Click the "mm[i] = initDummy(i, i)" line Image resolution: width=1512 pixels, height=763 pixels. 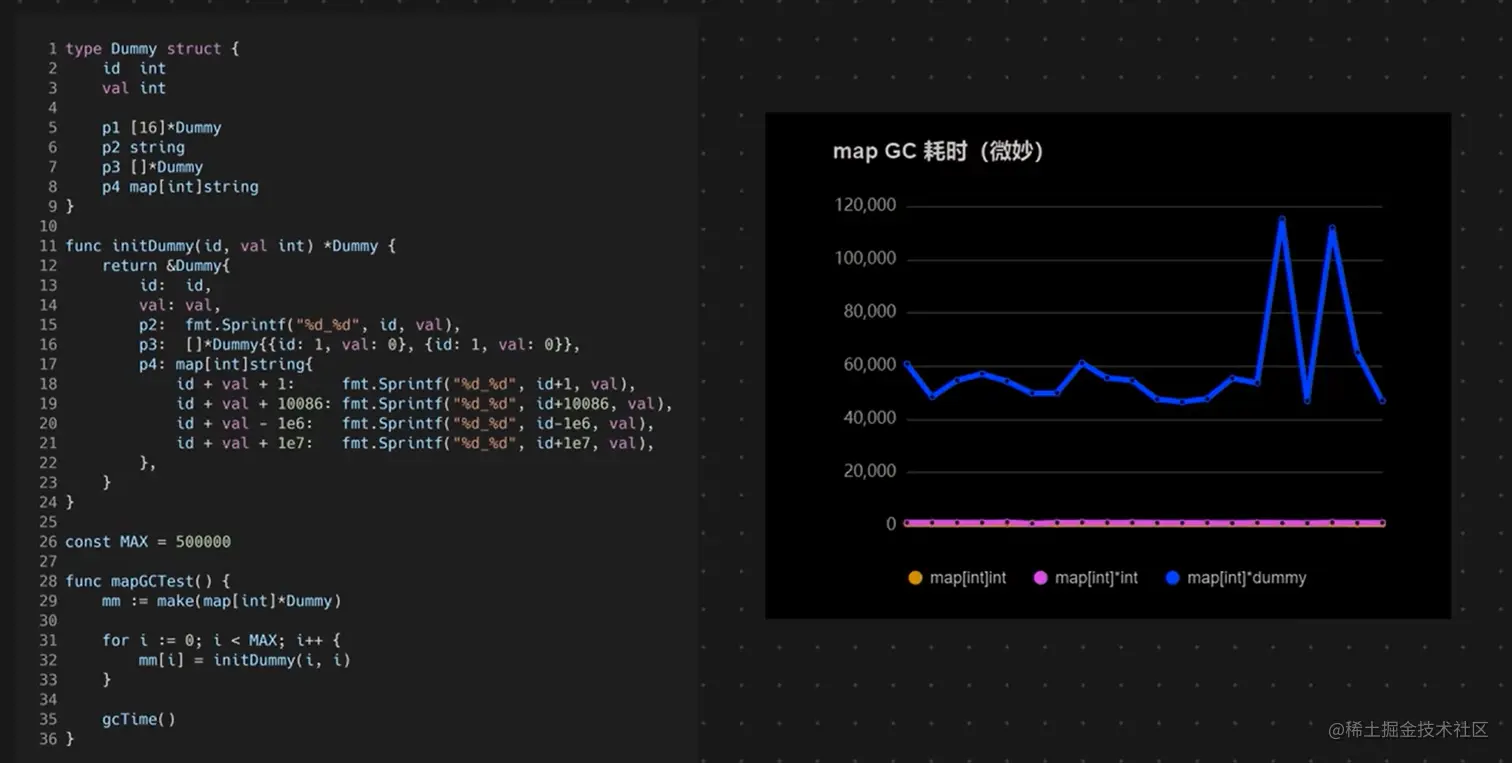click(x=245, y=659)
